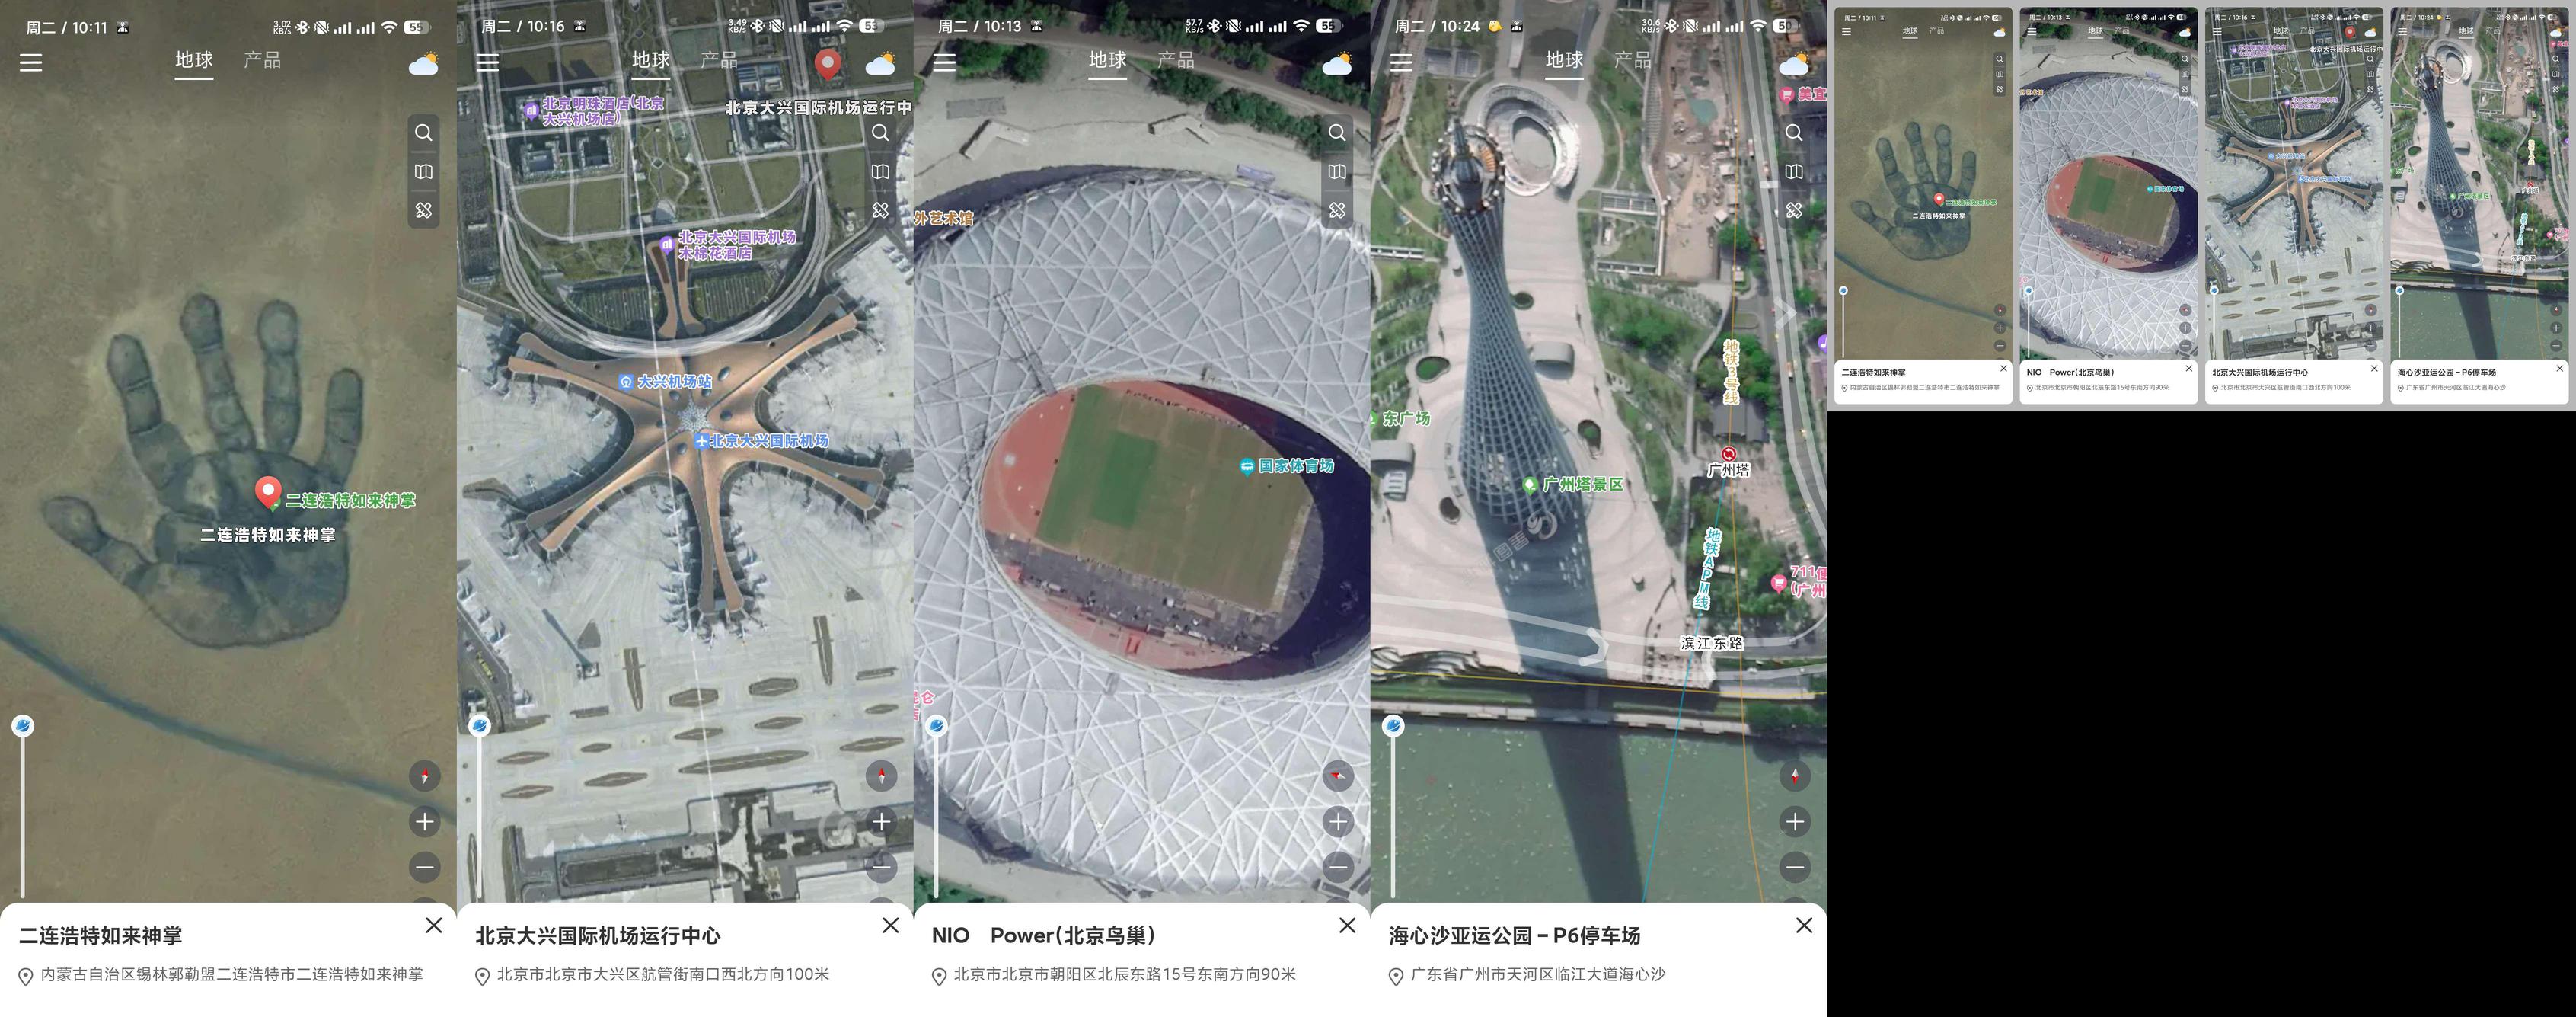
Task: Zoom in with plus on Canton Tower map
Action: 1795,822
